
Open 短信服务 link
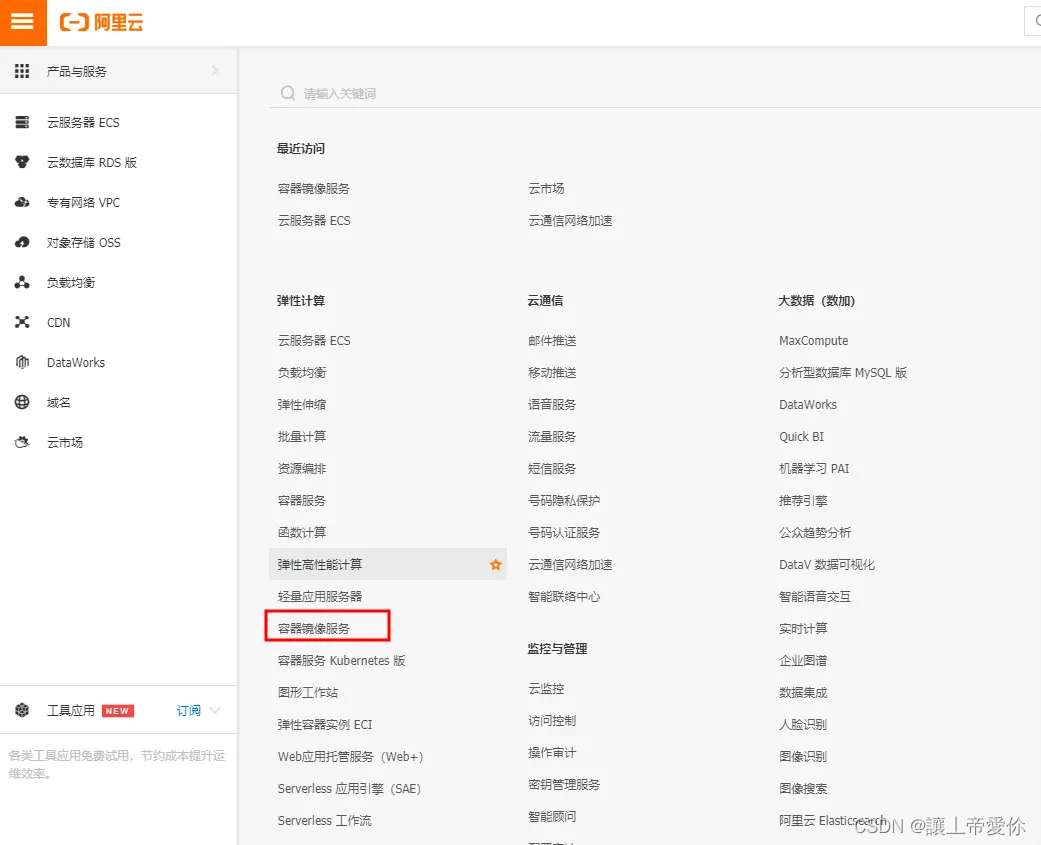(x=552, y=468)
